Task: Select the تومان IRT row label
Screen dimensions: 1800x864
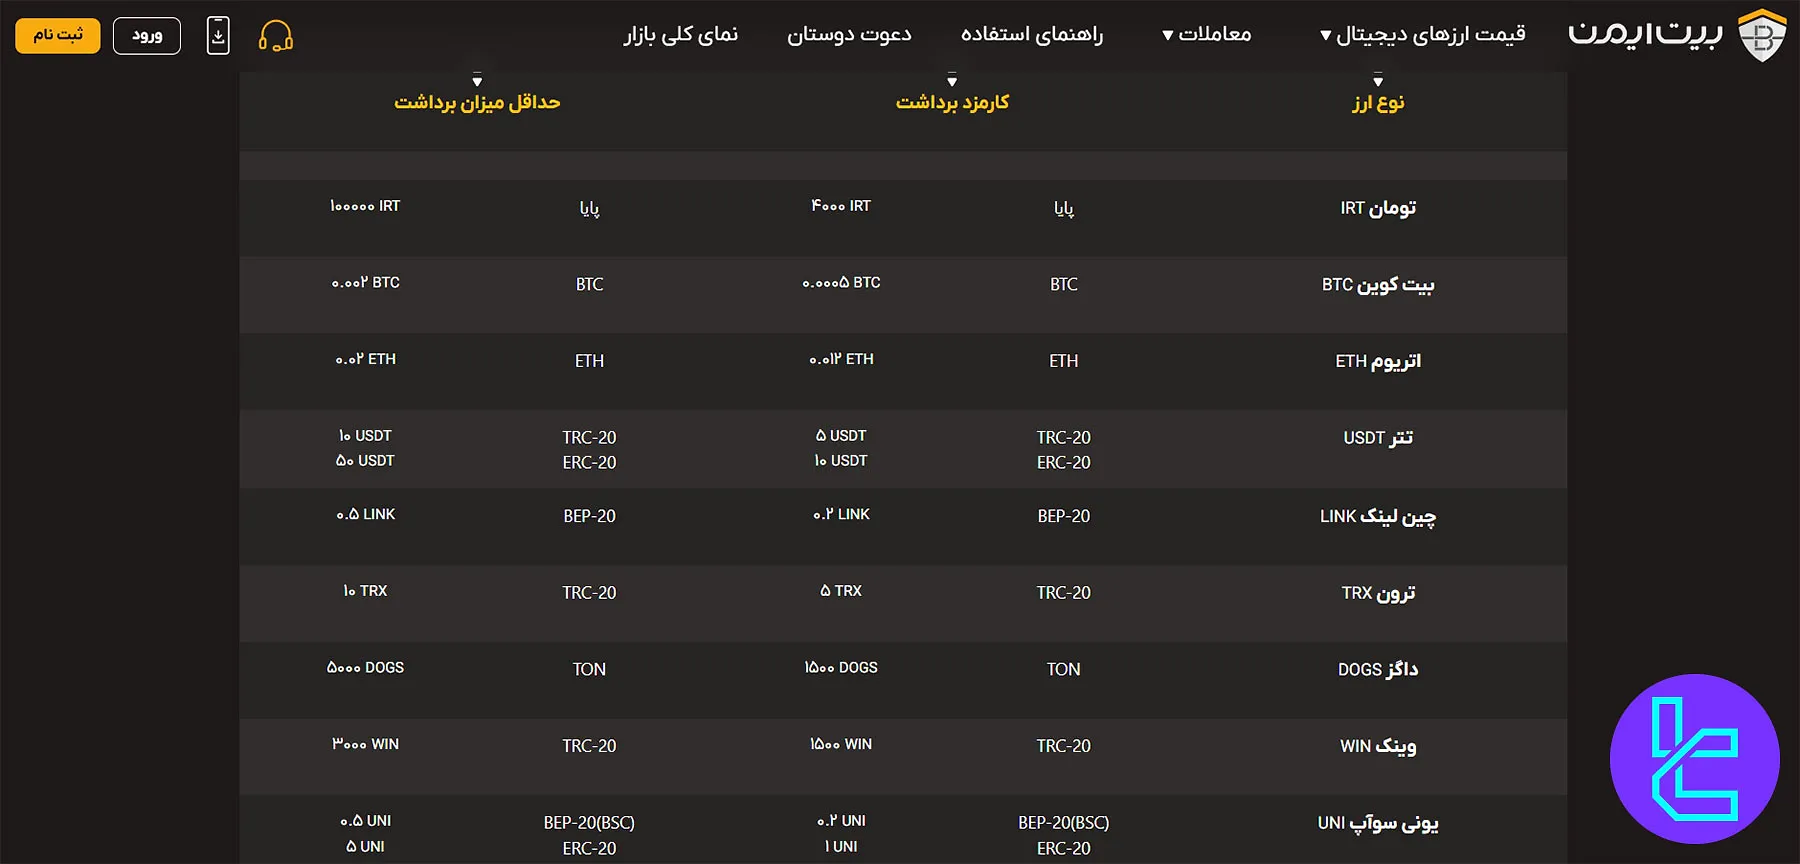Action: pos(1378,208)
